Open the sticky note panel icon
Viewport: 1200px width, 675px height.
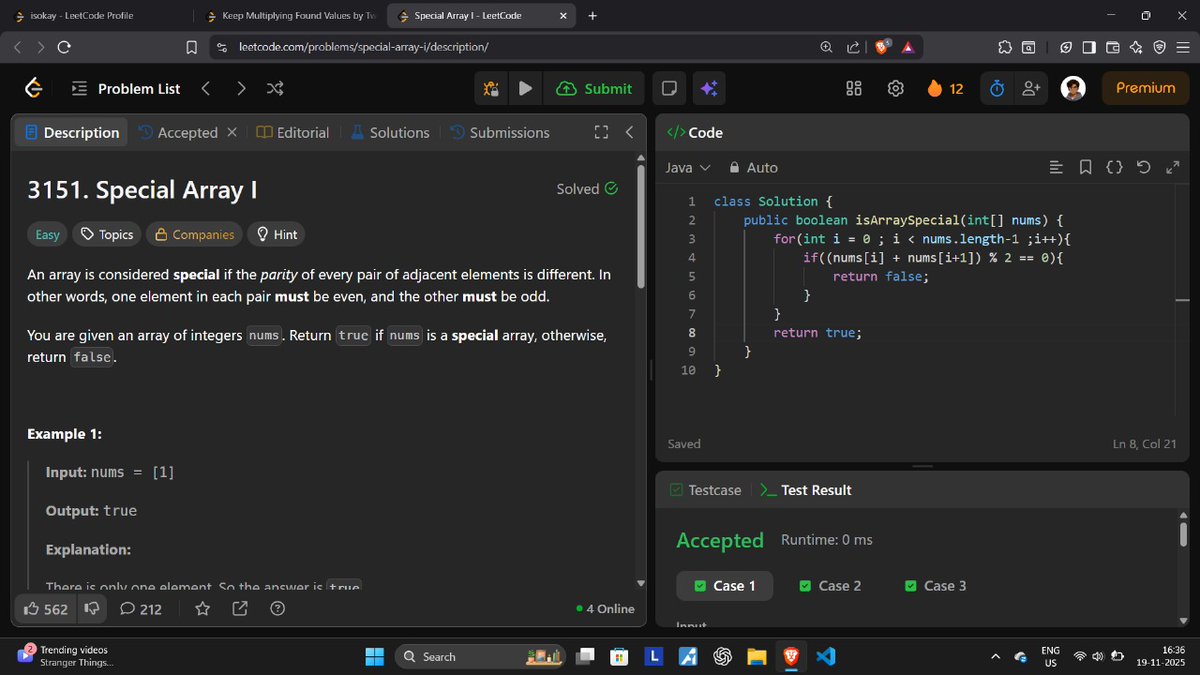tap(668, 88)
